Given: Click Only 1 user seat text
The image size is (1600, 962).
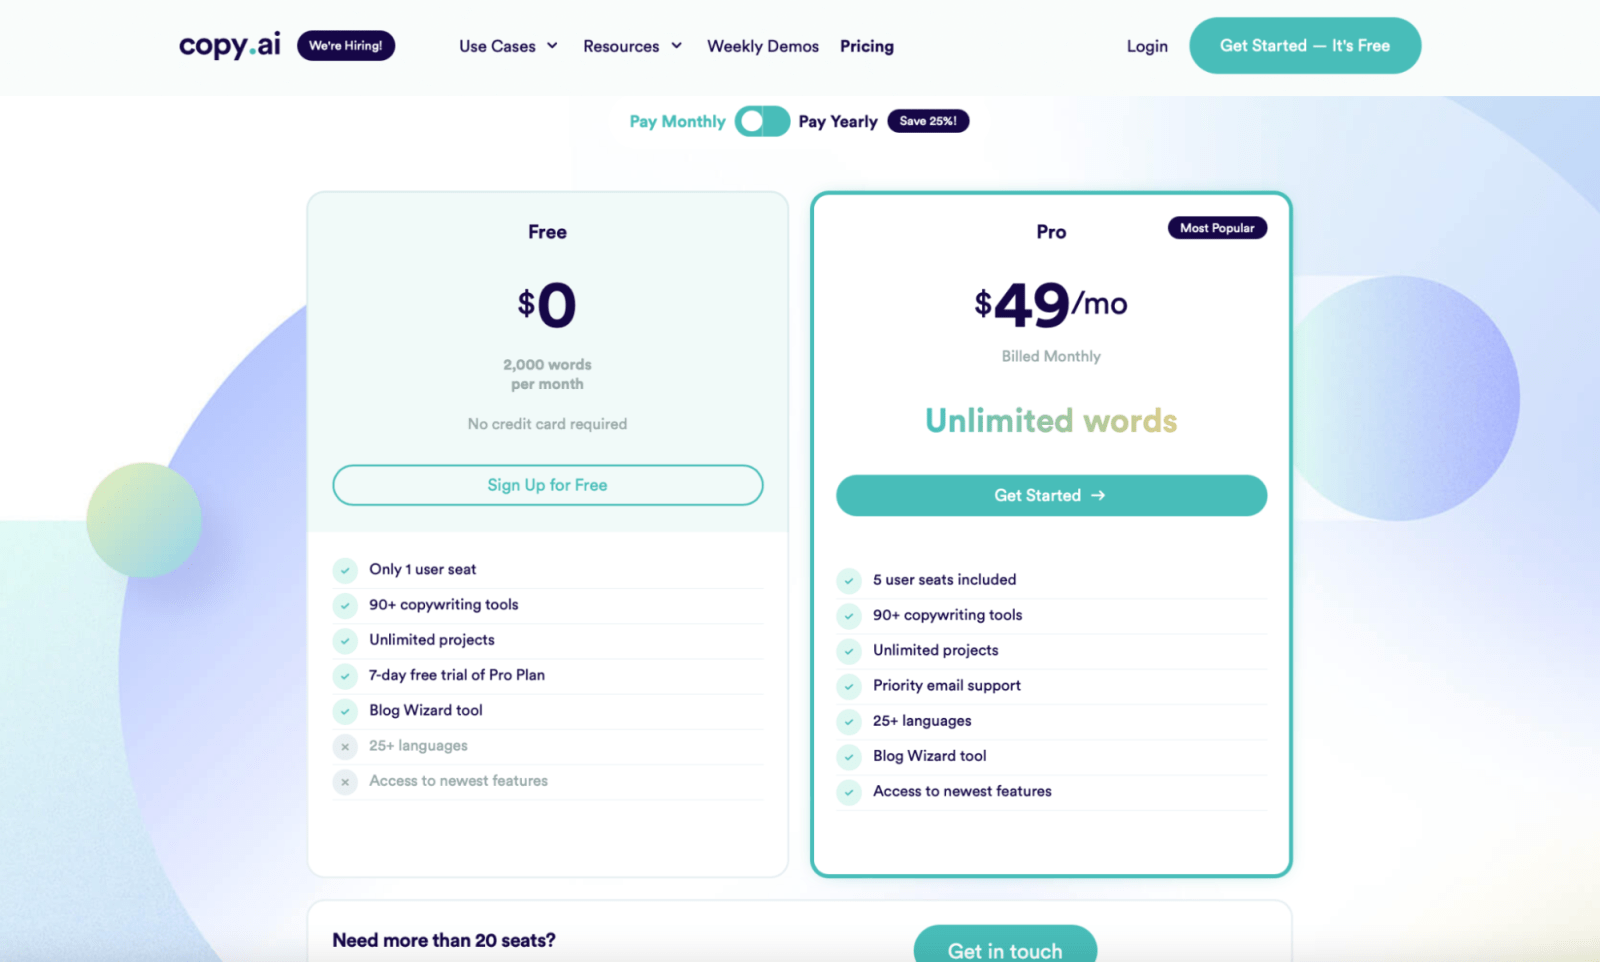Looking at the screenshot, I should point(422,569).
